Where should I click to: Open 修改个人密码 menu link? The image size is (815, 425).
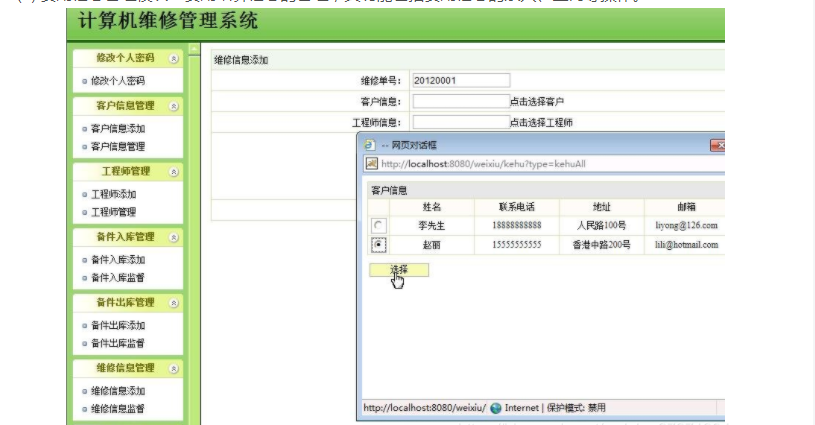(118, 81)
